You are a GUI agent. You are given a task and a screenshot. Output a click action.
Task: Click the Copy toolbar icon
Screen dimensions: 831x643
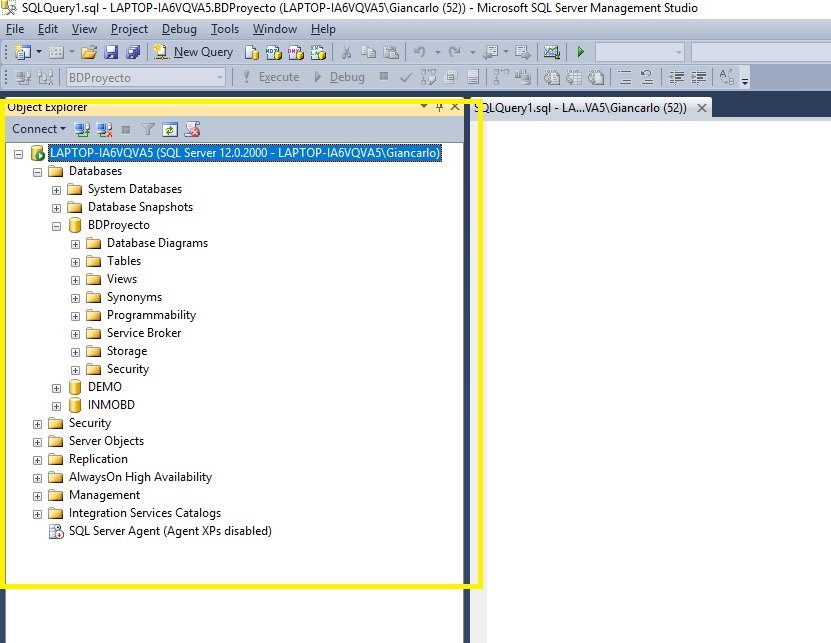coord(368,52)
